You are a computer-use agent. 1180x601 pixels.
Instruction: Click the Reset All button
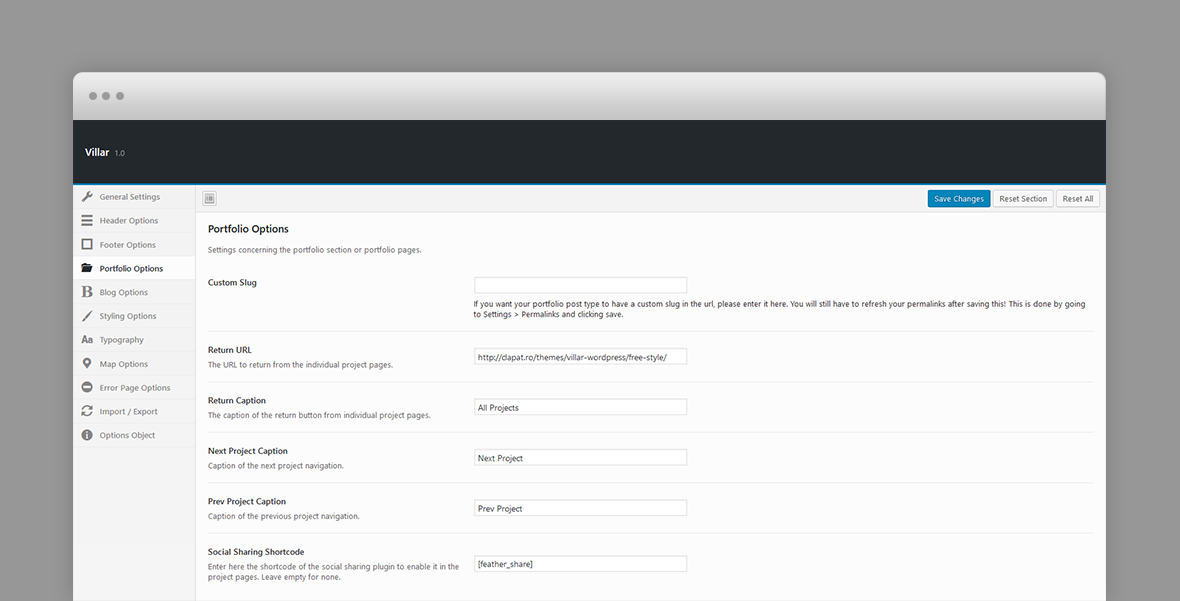tap(1078, 199)
